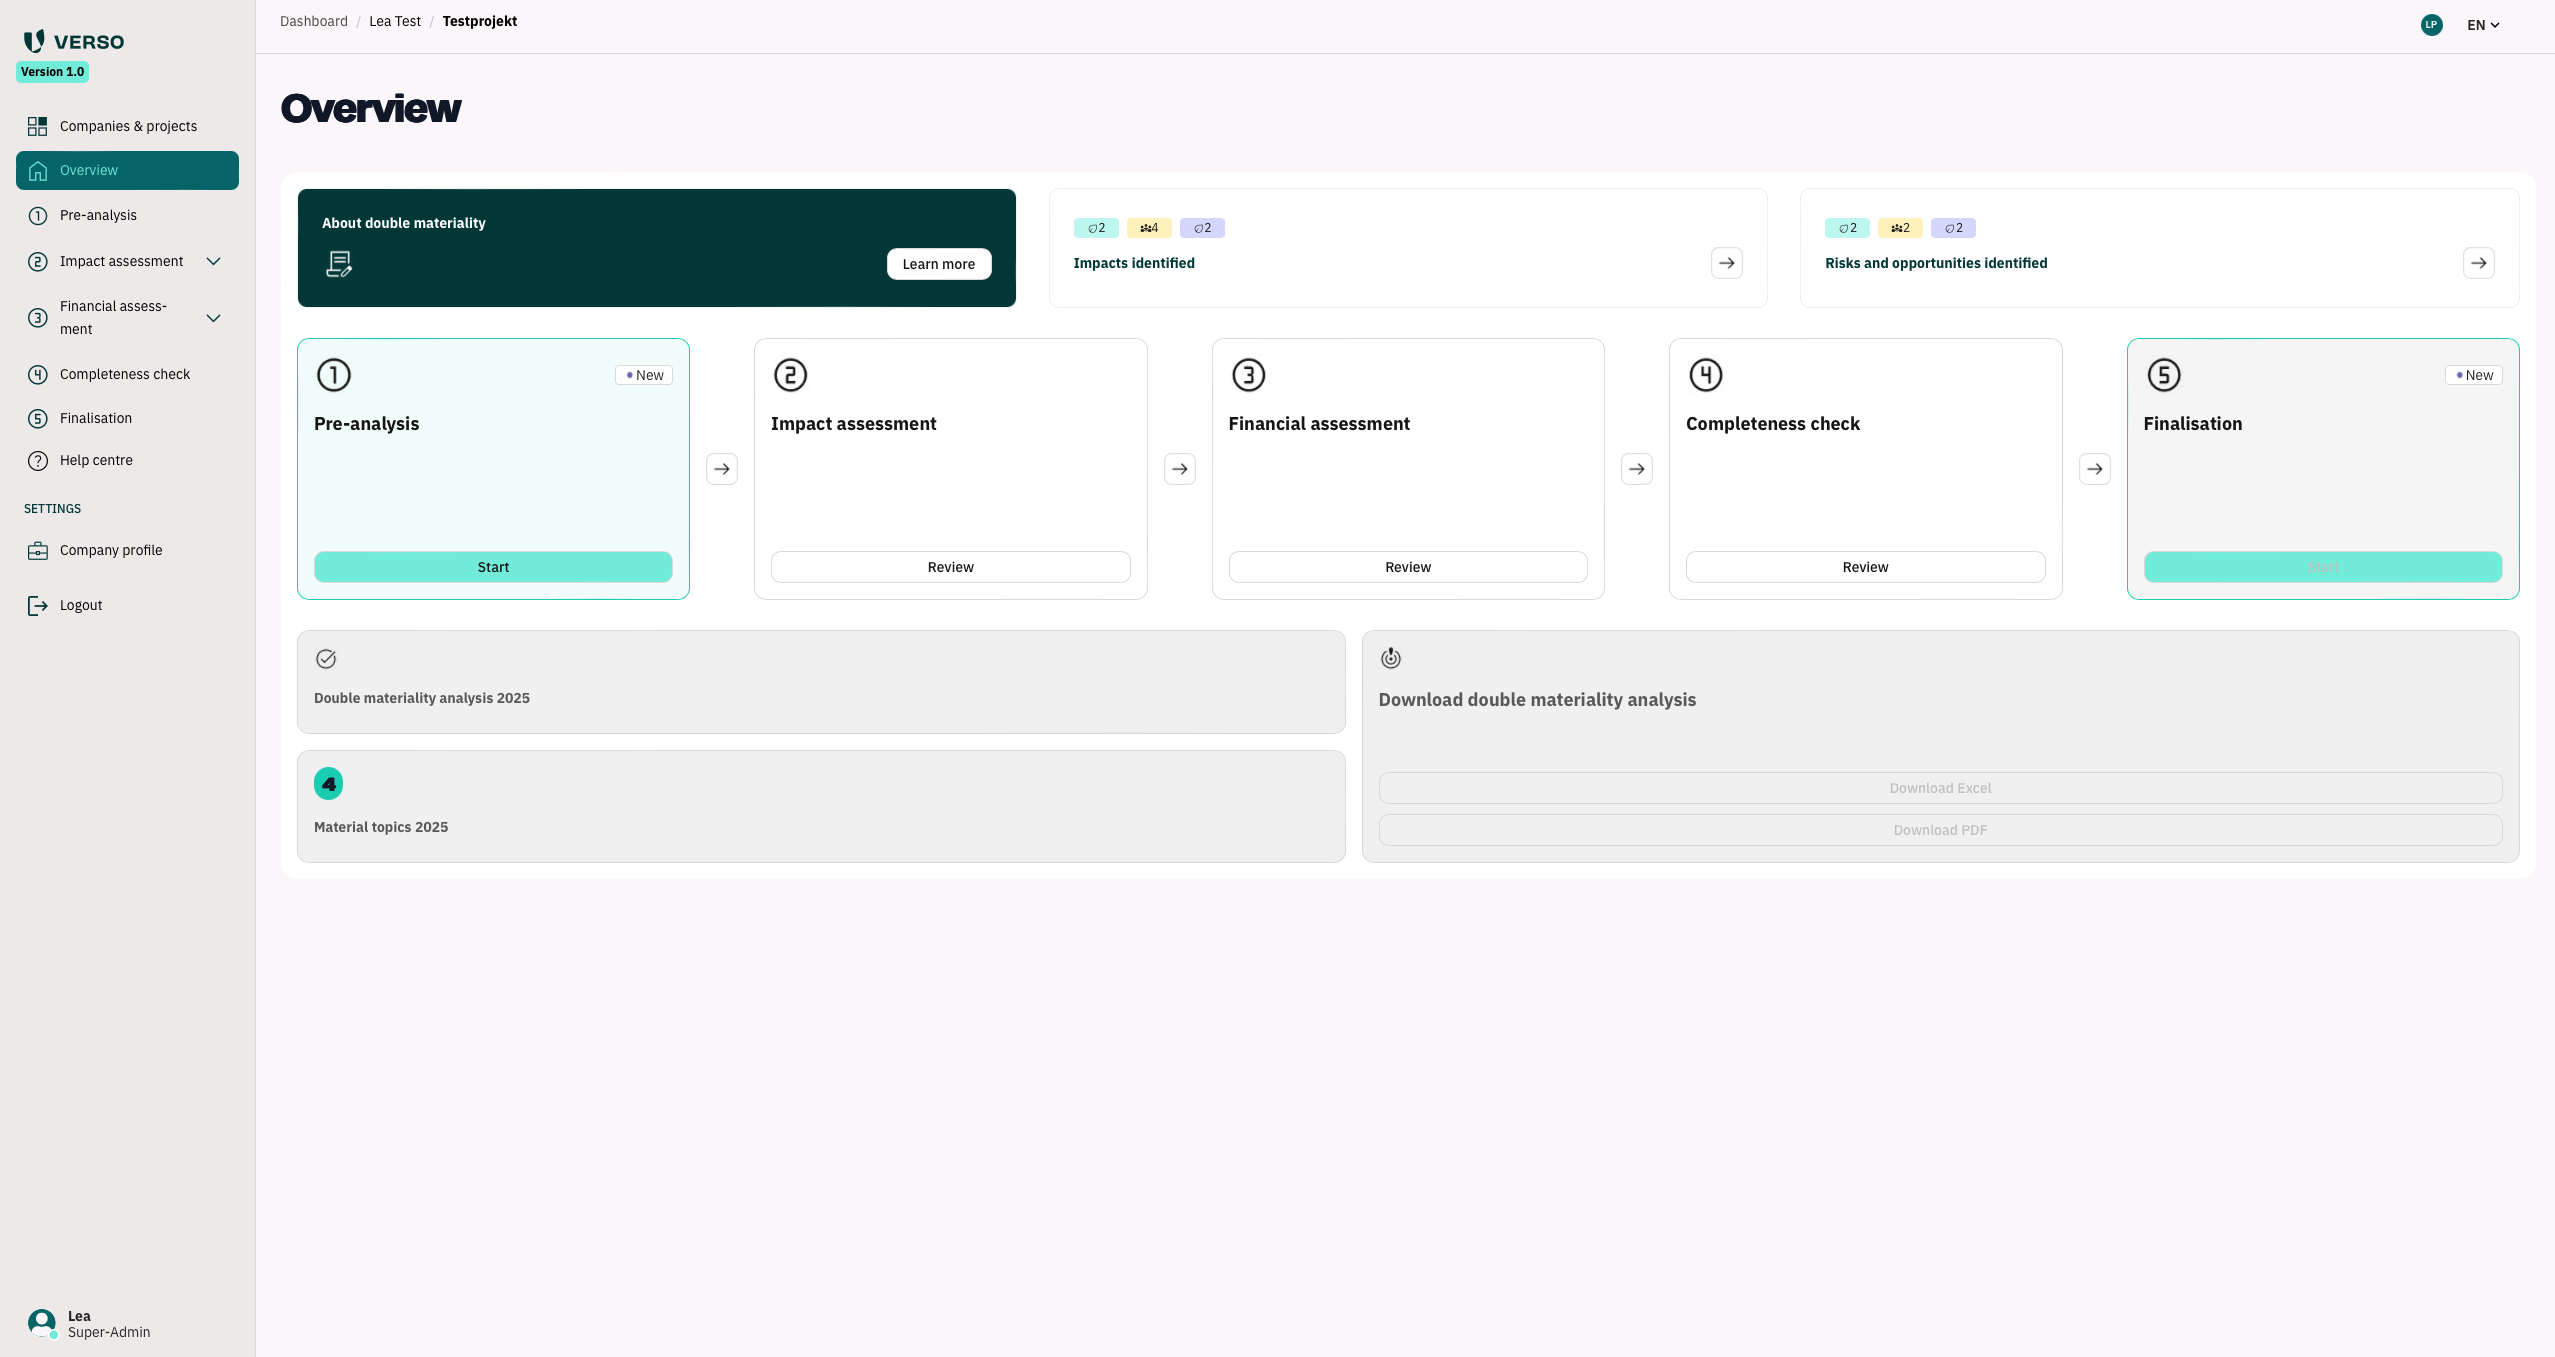Go to Dashboard breadcrumb
2555x1357 pixels.
point(314,21)
